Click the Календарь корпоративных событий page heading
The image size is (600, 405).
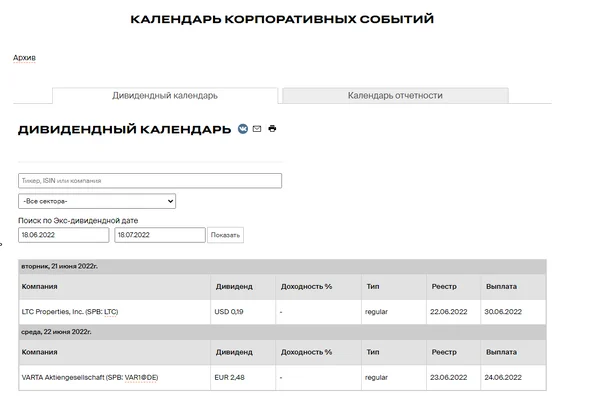tap(282, 20)
